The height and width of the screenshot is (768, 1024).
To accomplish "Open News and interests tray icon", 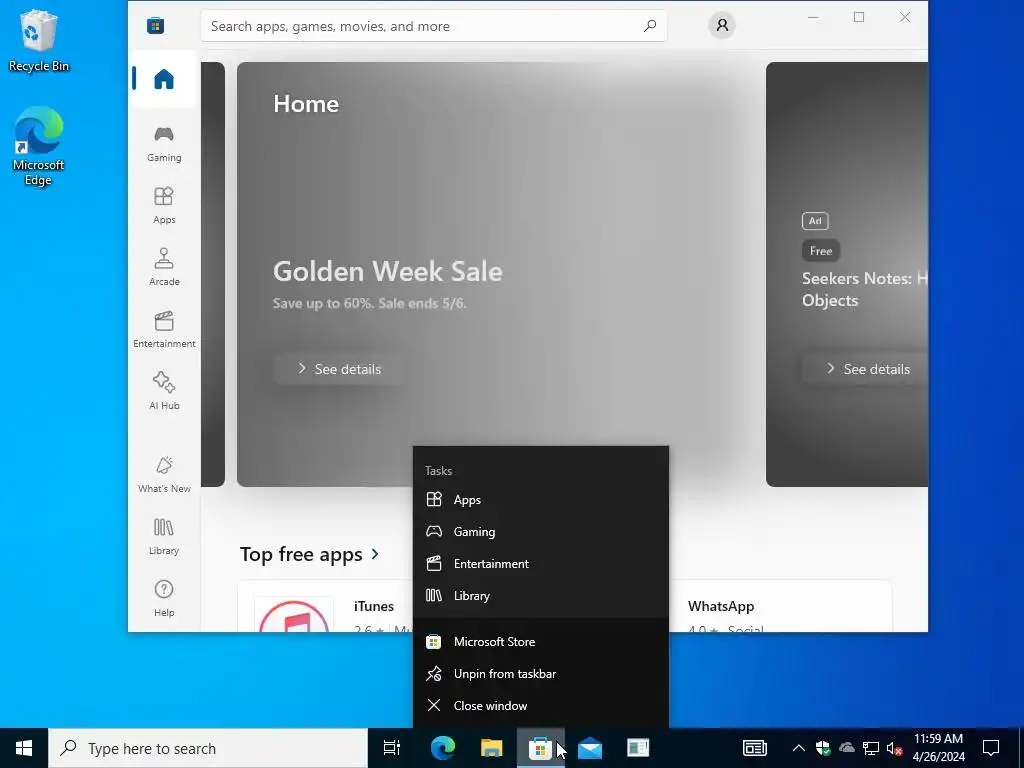I will [x=754, y=748].
